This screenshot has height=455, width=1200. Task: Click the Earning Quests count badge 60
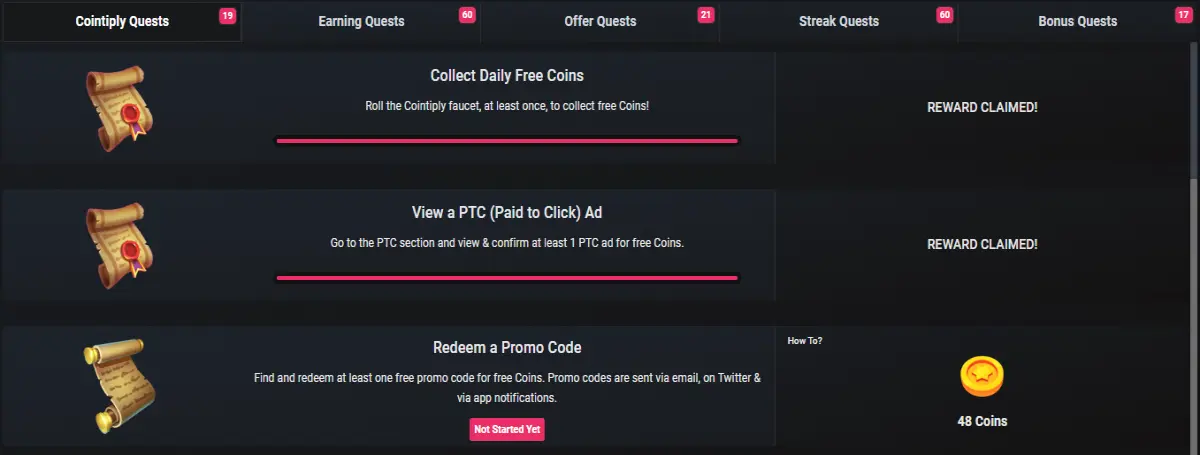(467, 15)
